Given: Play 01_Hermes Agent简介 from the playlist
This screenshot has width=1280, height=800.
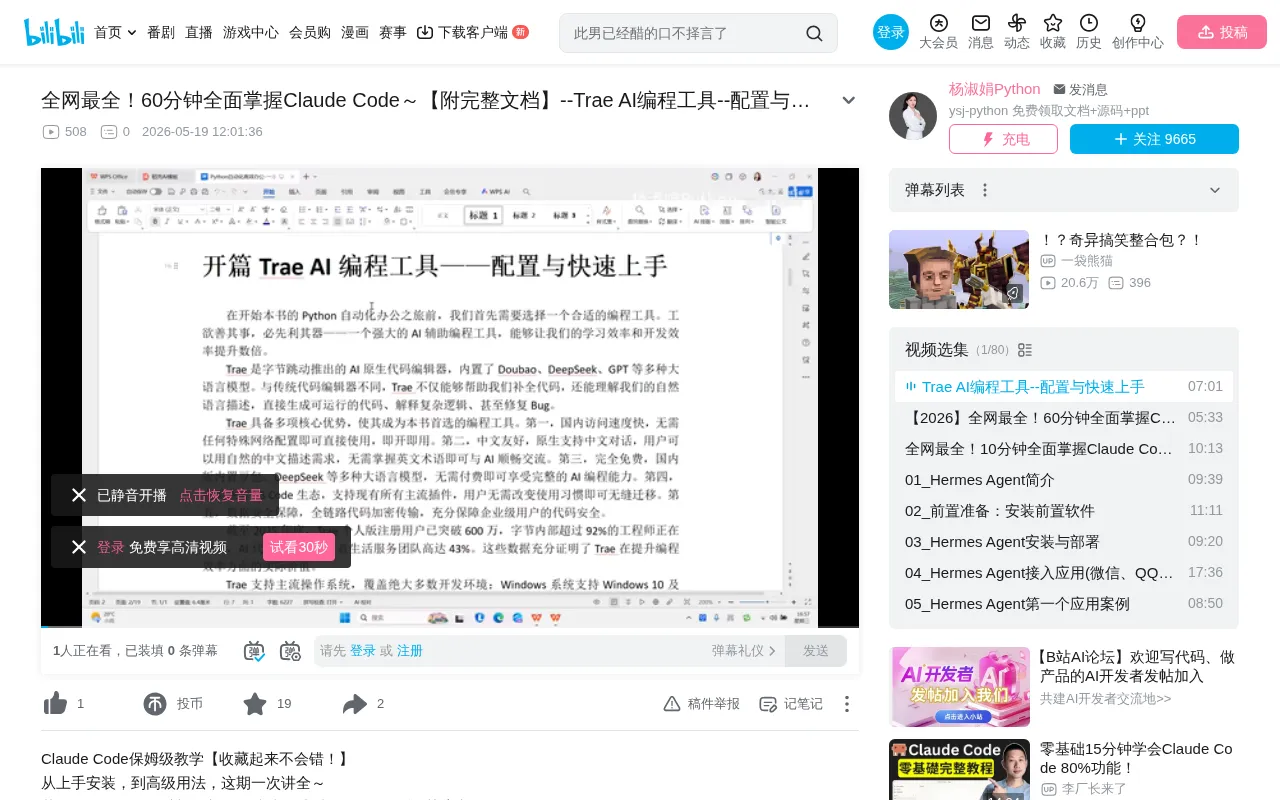Looking at the screenshot, I should (x=1064, y=479).
